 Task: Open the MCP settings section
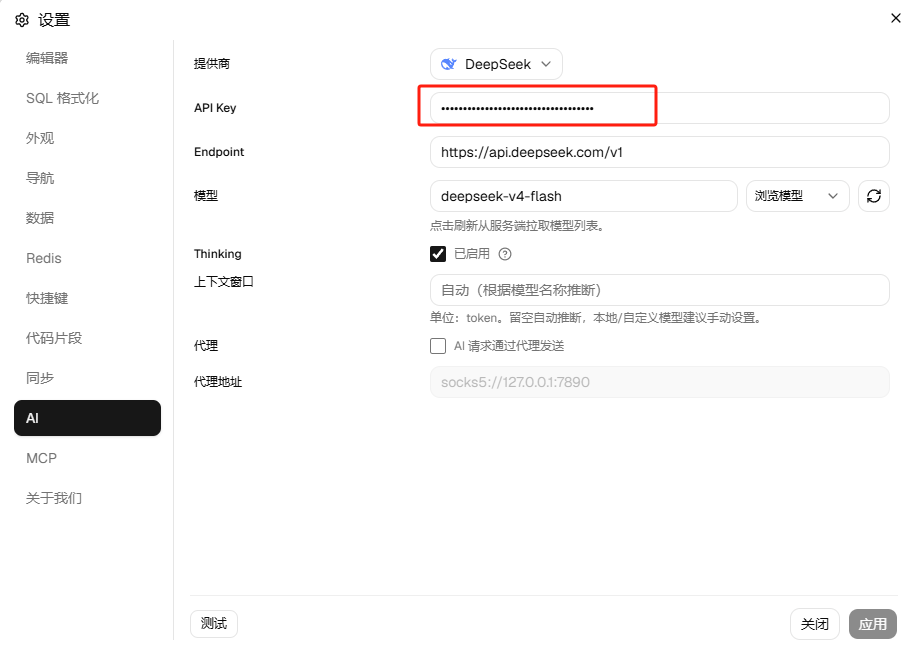87,458
